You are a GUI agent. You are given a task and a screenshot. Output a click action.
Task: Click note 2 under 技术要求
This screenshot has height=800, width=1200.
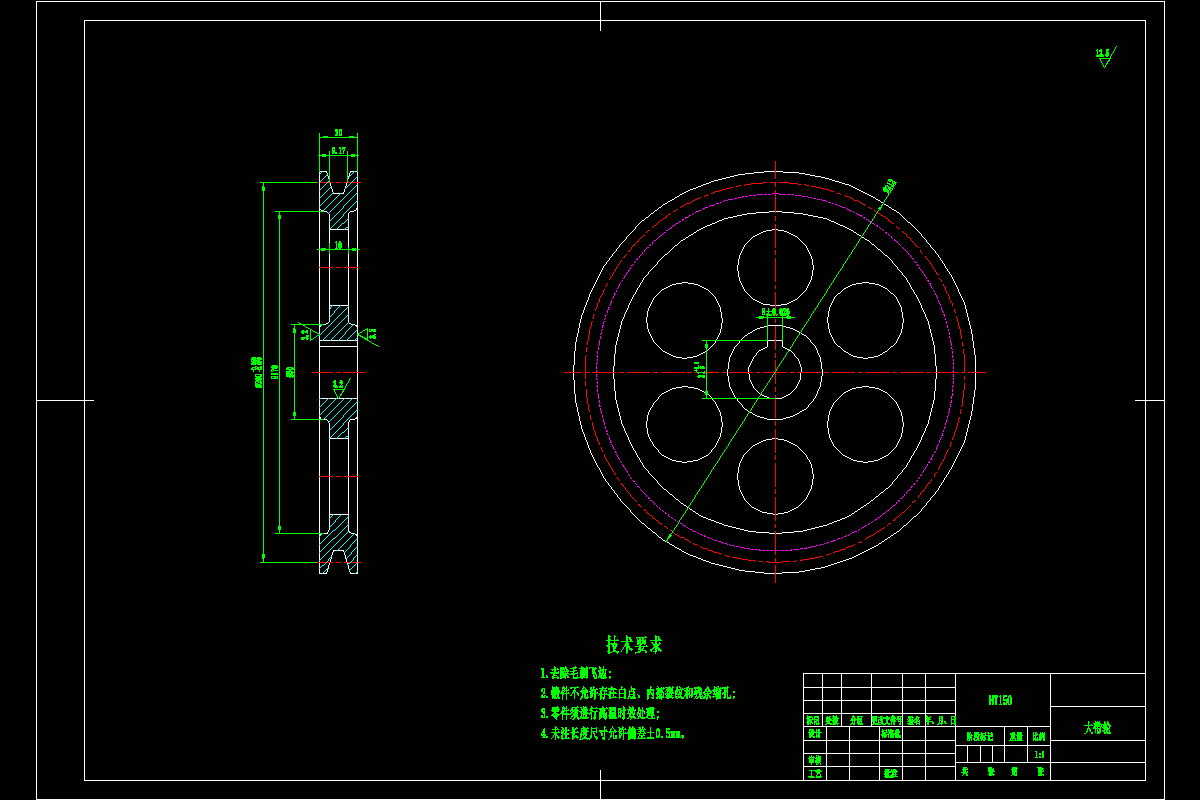tap(638, 693)
